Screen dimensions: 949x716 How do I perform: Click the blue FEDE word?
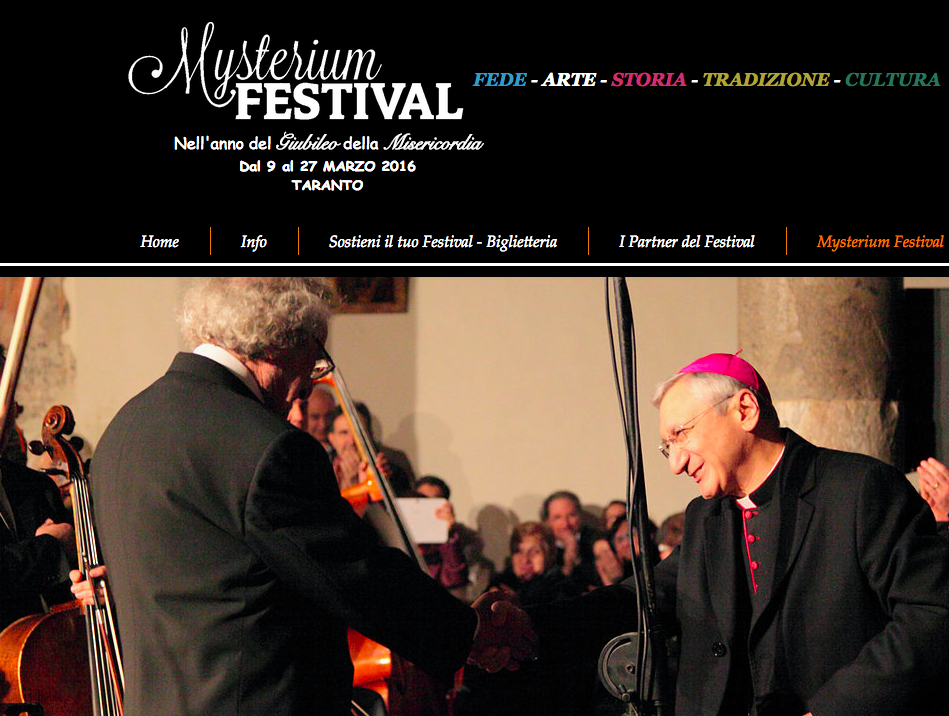click(x=500, y=79)
